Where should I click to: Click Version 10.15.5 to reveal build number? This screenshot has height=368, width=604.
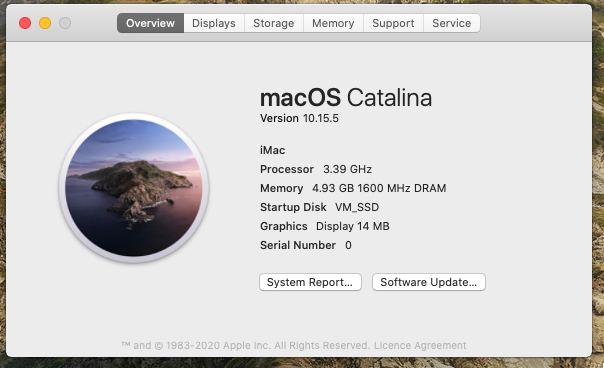point(299,118)
